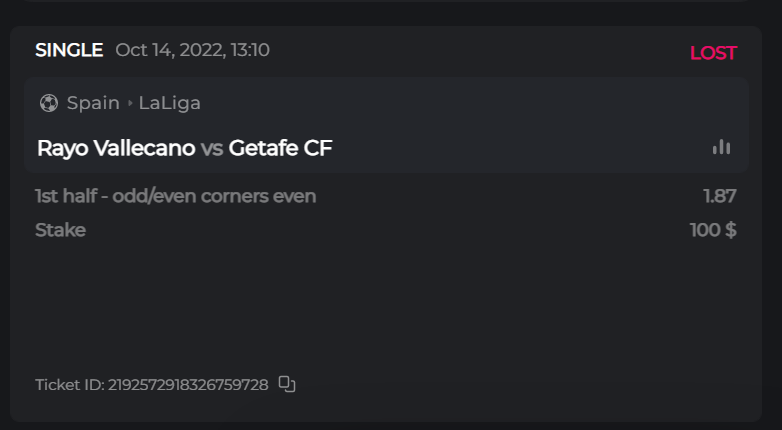Select the Rayo Vallecano team name
This screenshot has height=430, width=782.
point(116,149)
